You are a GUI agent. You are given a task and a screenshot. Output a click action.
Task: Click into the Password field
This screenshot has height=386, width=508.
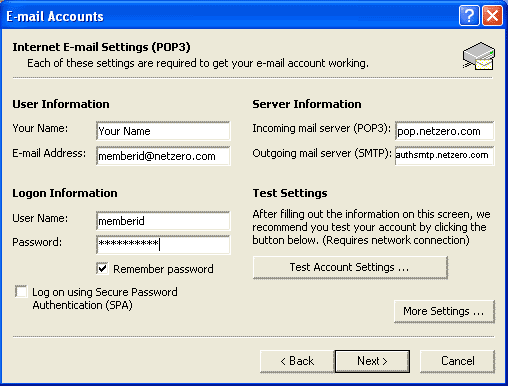point(163,245)
